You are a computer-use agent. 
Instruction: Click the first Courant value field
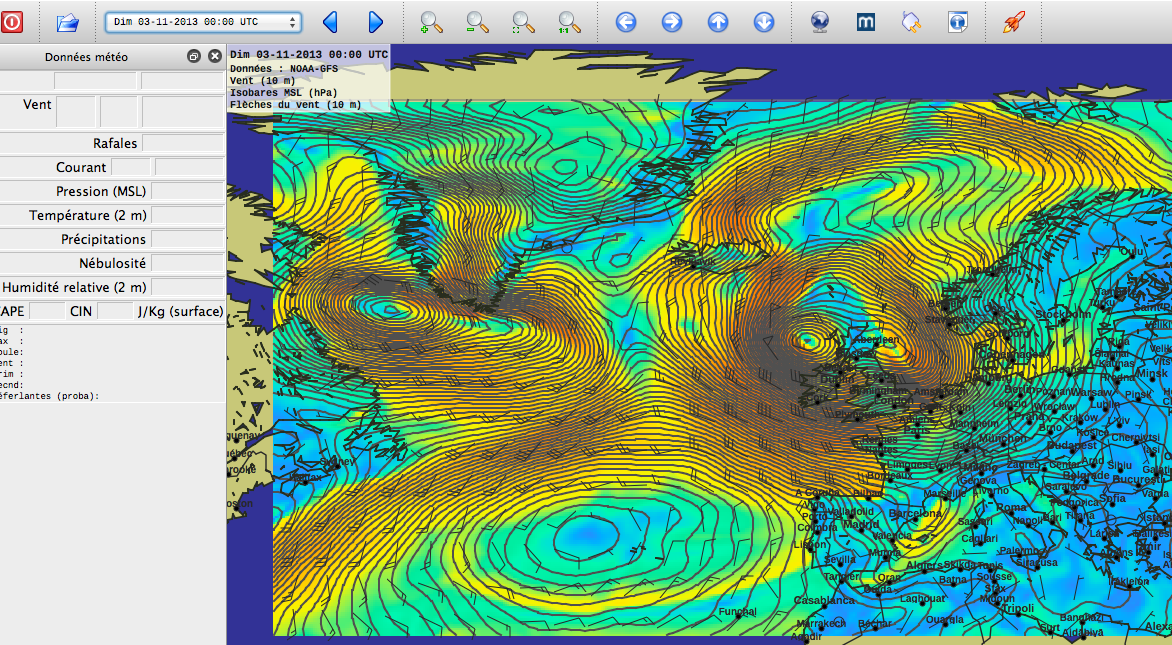click(x=131, y=167)
